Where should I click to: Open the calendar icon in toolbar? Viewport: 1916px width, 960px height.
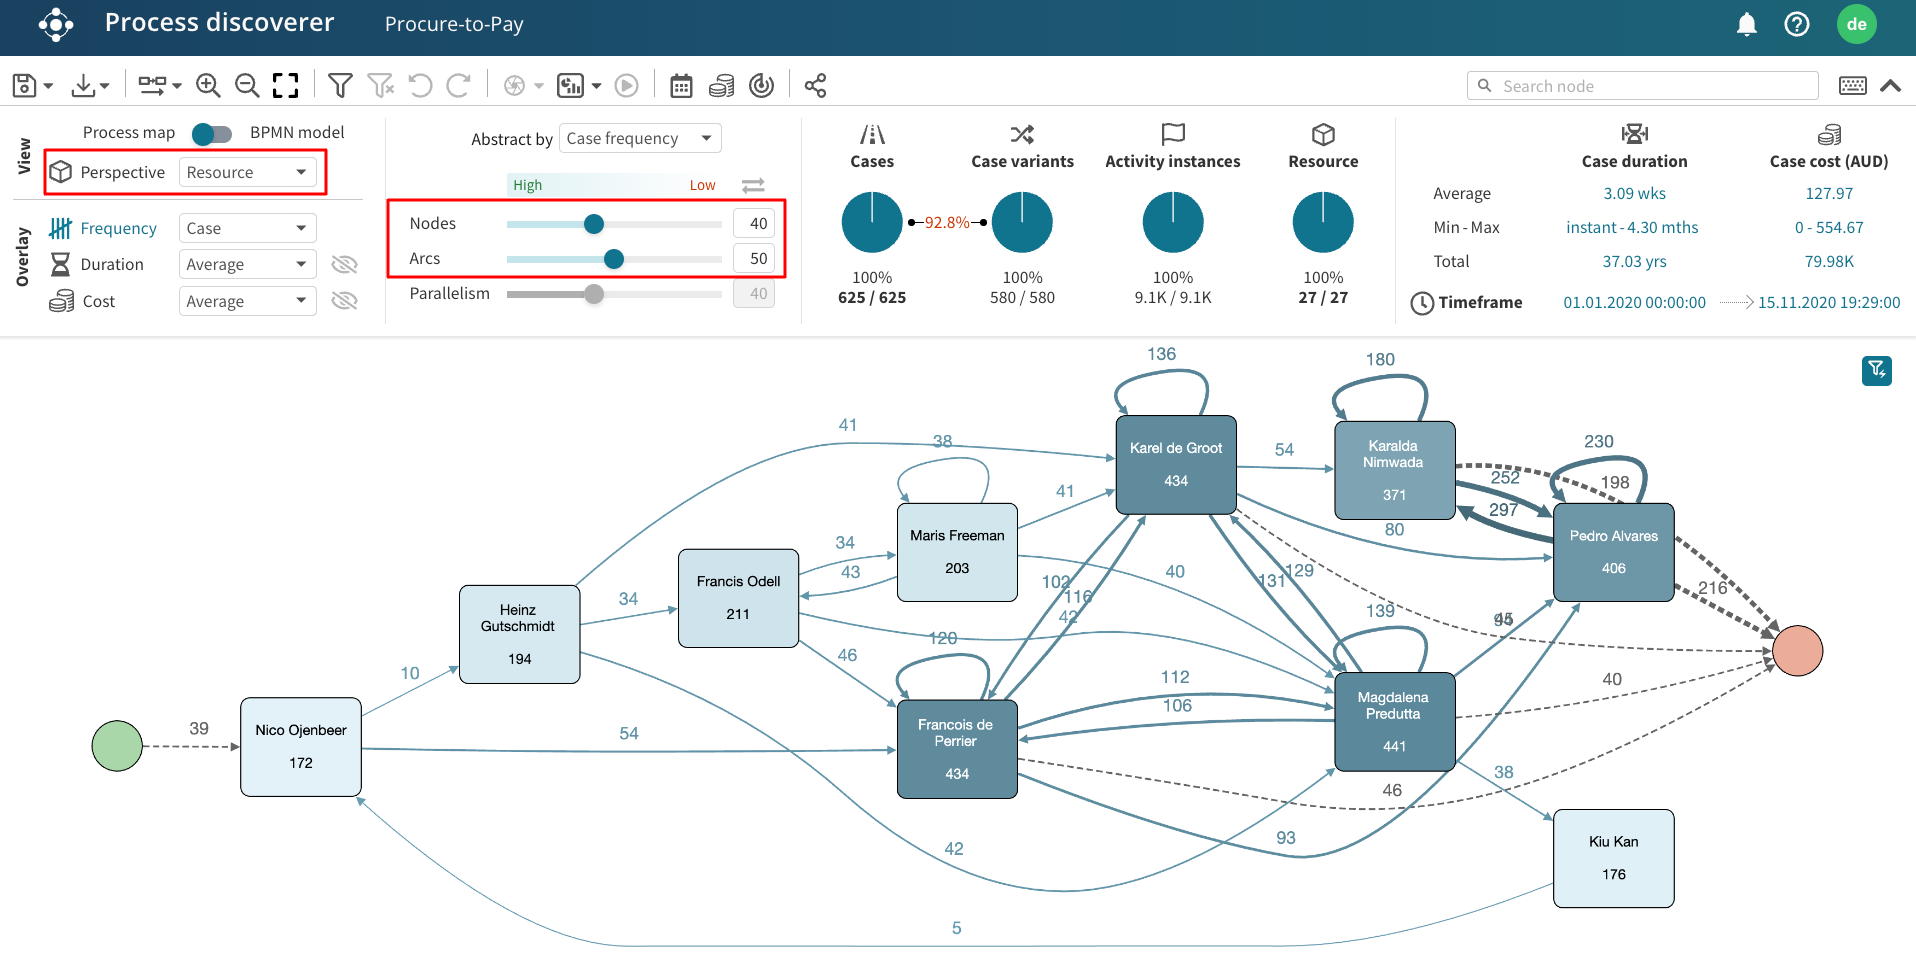pos(681,86)
